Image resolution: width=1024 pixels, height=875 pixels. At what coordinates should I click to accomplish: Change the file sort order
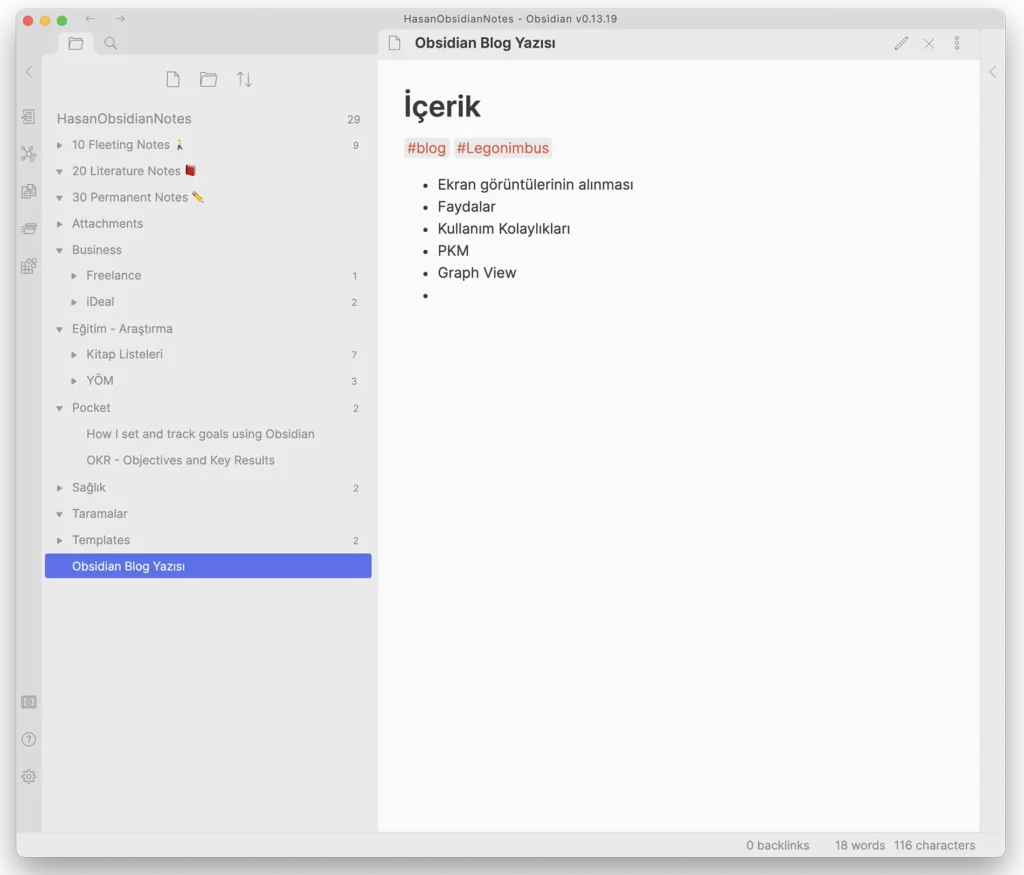point(244,80)
